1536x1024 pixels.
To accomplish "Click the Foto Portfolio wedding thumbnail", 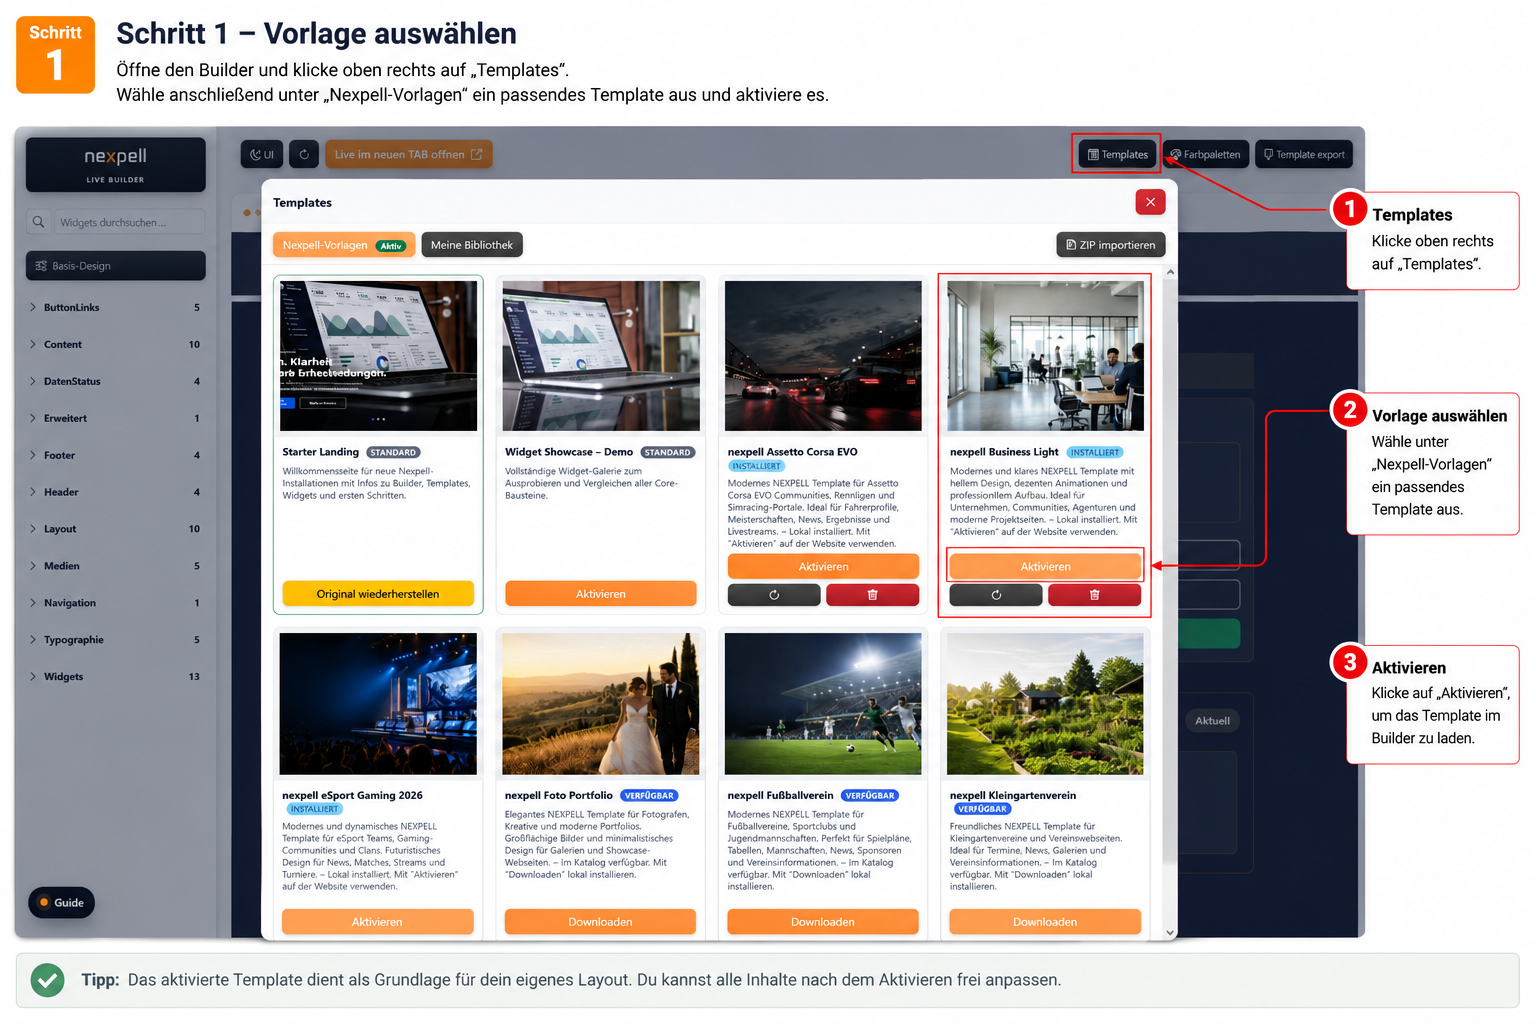I will [x=601, y=704].
